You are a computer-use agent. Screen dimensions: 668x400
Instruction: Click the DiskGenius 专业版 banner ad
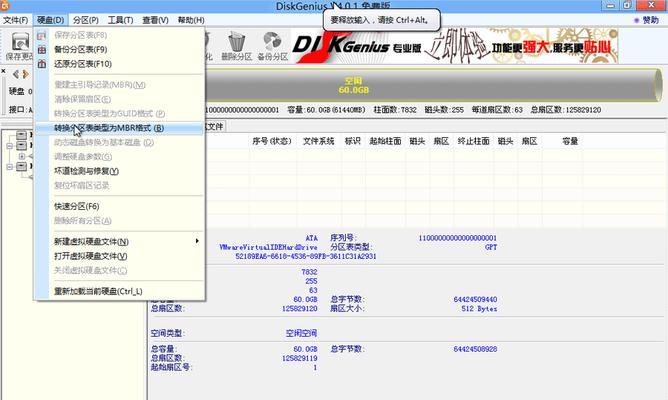pos(455,46)
